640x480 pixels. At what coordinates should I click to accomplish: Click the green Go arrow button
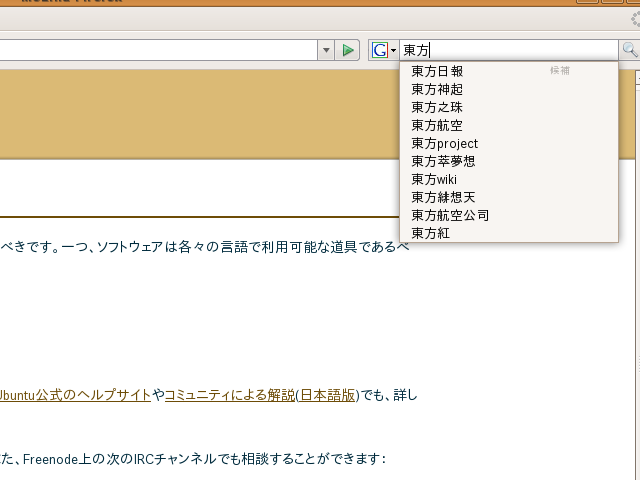(x=347, y=50)
